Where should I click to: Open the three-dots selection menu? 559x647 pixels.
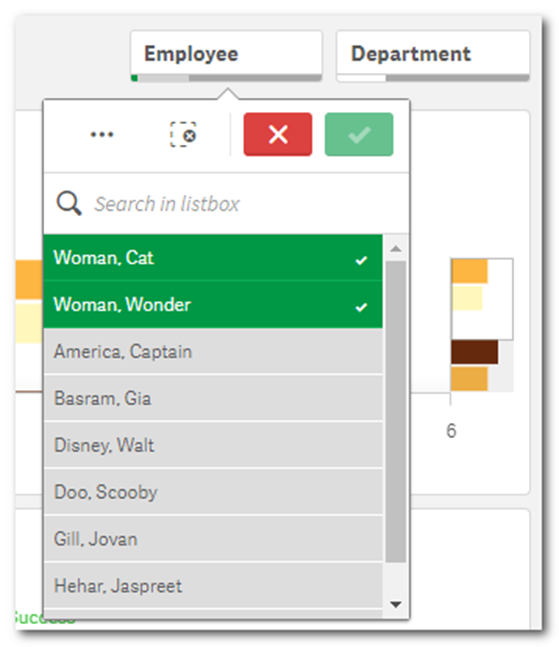[102, 135]
